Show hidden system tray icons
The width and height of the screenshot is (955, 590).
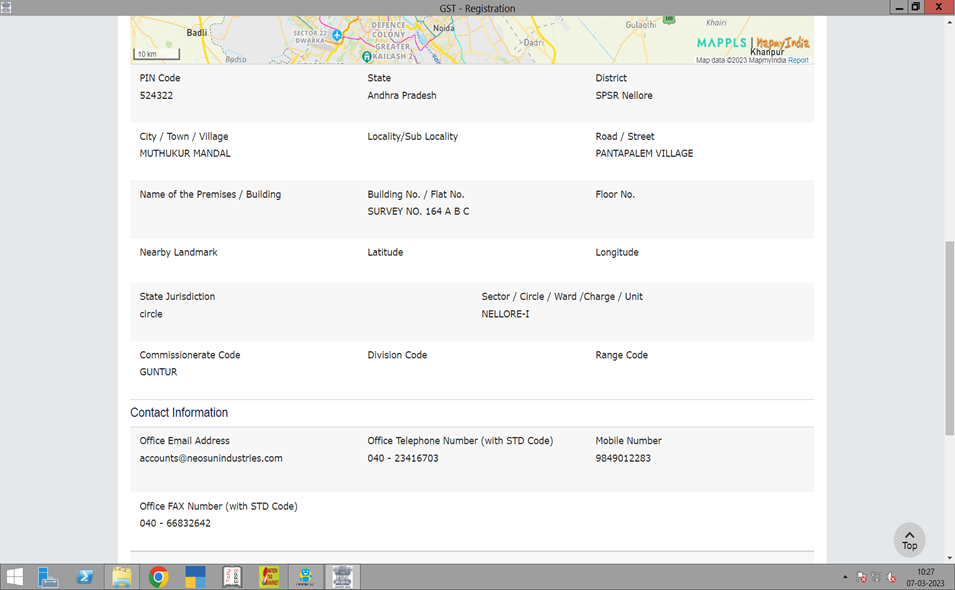pos(845,577)
